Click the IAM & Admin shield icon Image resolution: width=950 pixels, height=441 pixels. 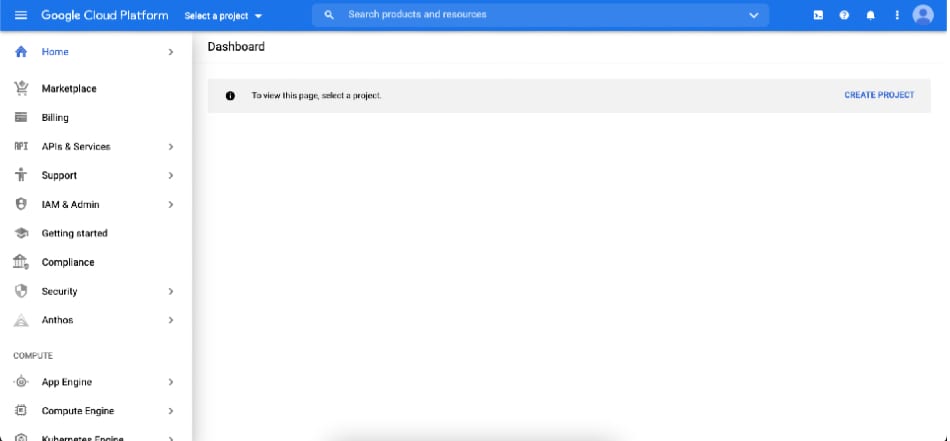(x=21, y=204)
